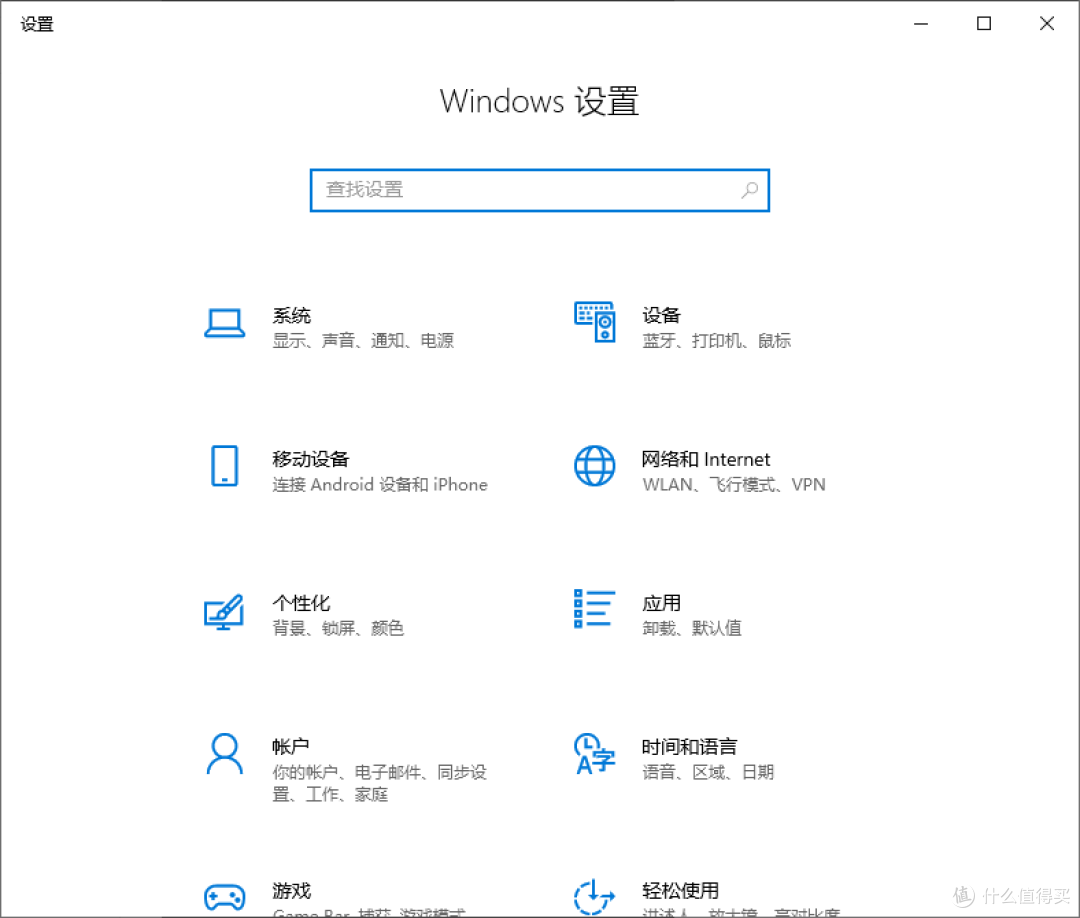Click the globe icon for 网络和 Internet
1080x918 pixels.
pos(594,466)
